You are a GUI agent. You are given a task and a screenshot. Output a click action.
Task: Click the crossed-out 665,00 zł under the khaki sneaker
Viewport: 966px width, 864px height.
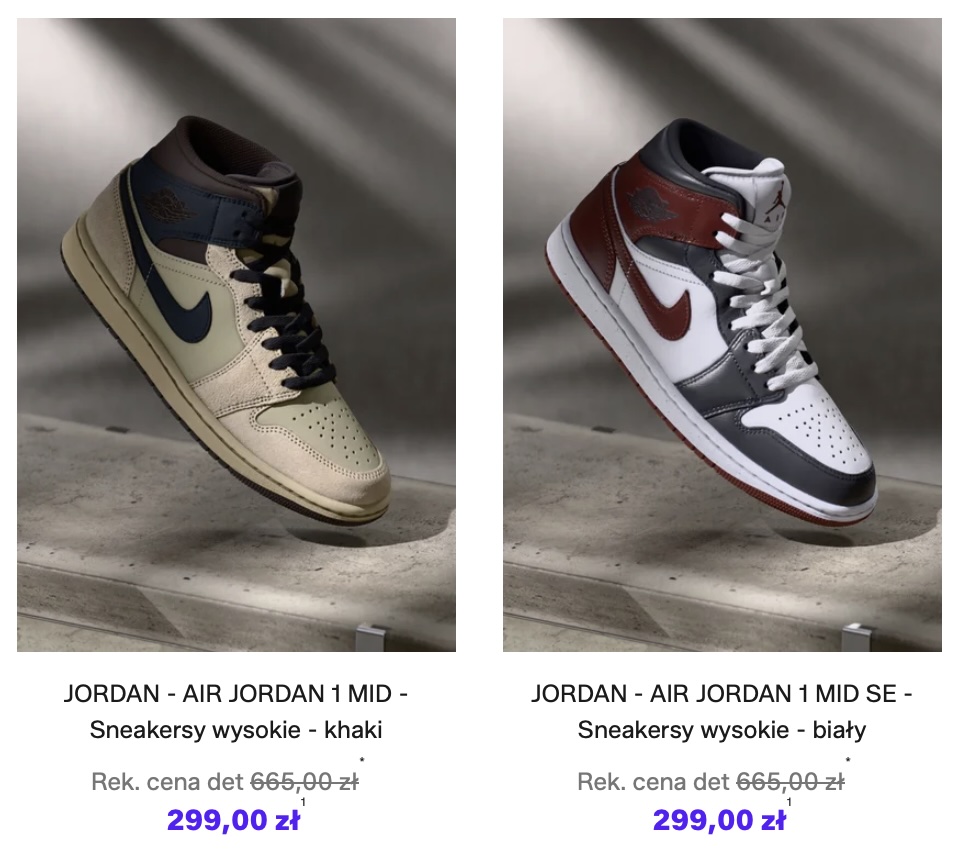pos(304,782)
